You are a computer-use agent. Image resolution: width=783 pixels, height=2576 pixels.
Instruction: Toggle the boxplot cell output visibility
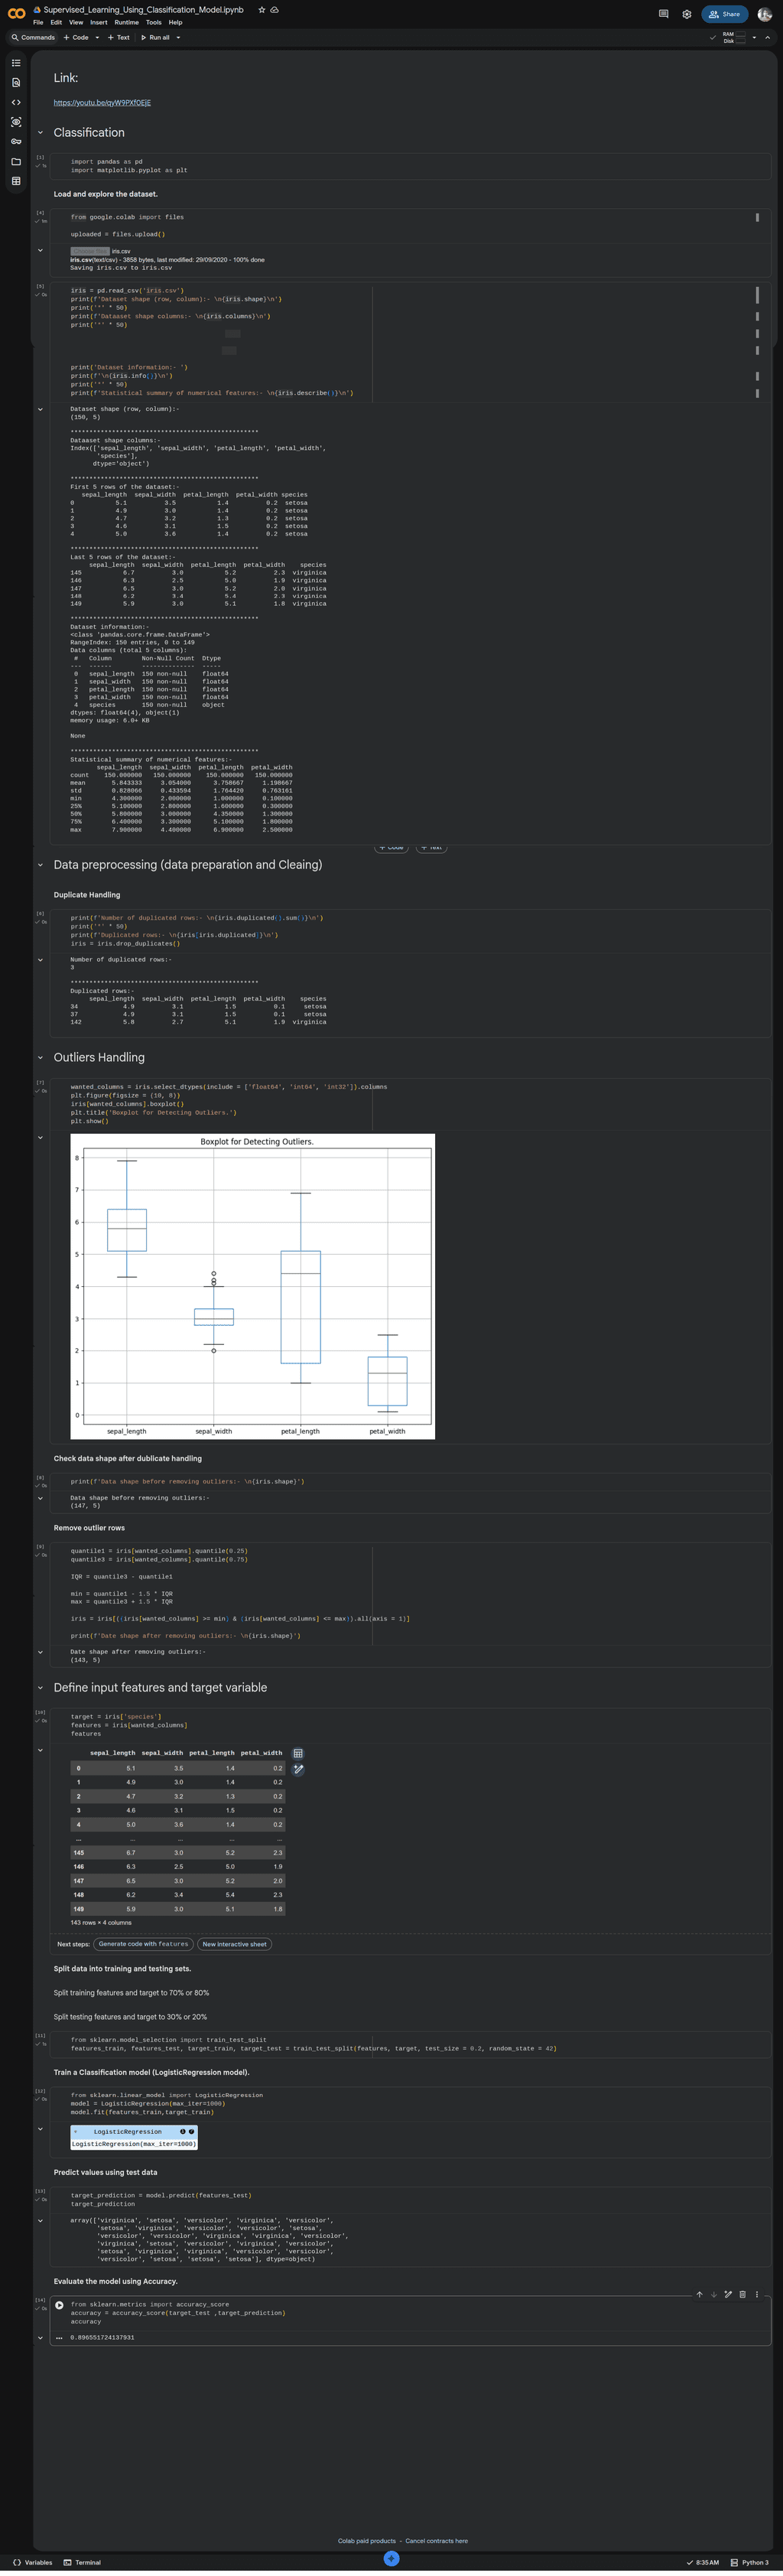coord(40,1138)
